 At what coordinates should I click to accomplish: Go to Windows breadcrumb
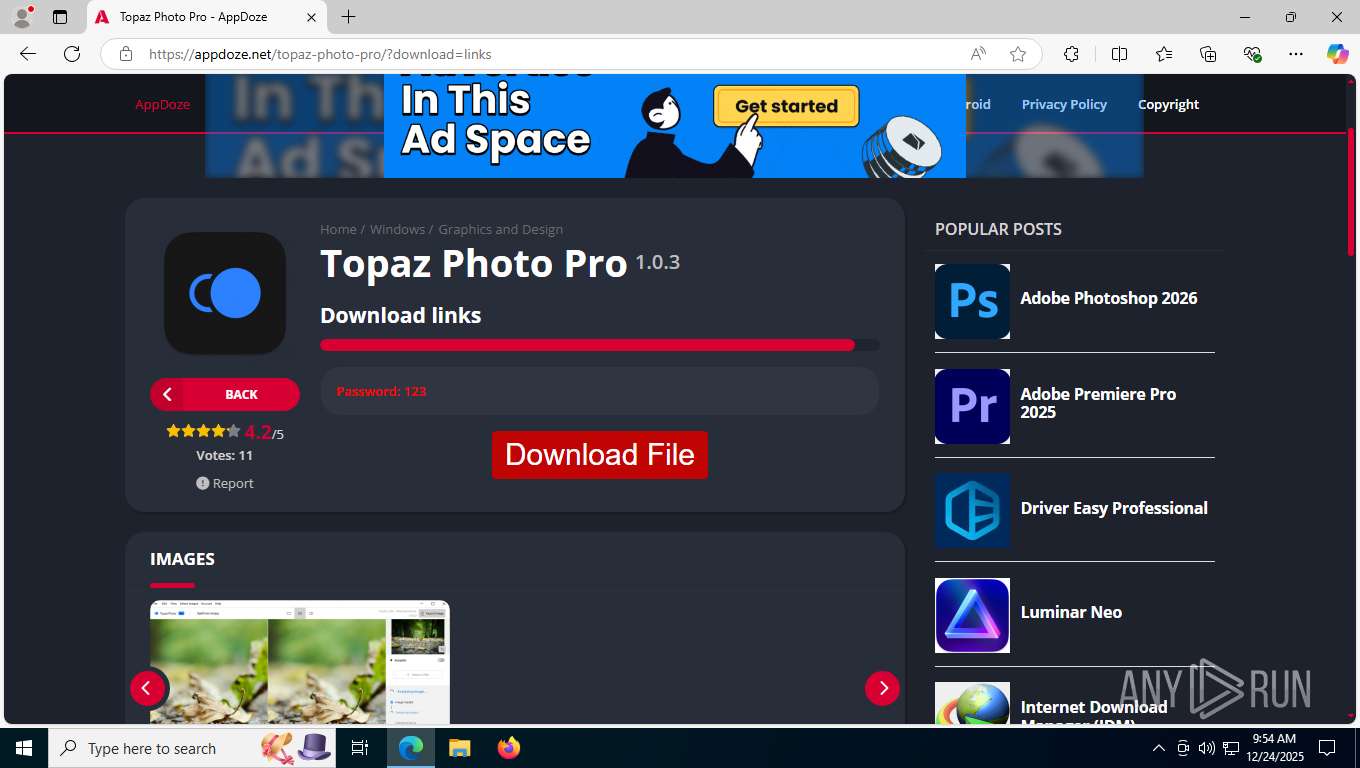coord(397,229)
